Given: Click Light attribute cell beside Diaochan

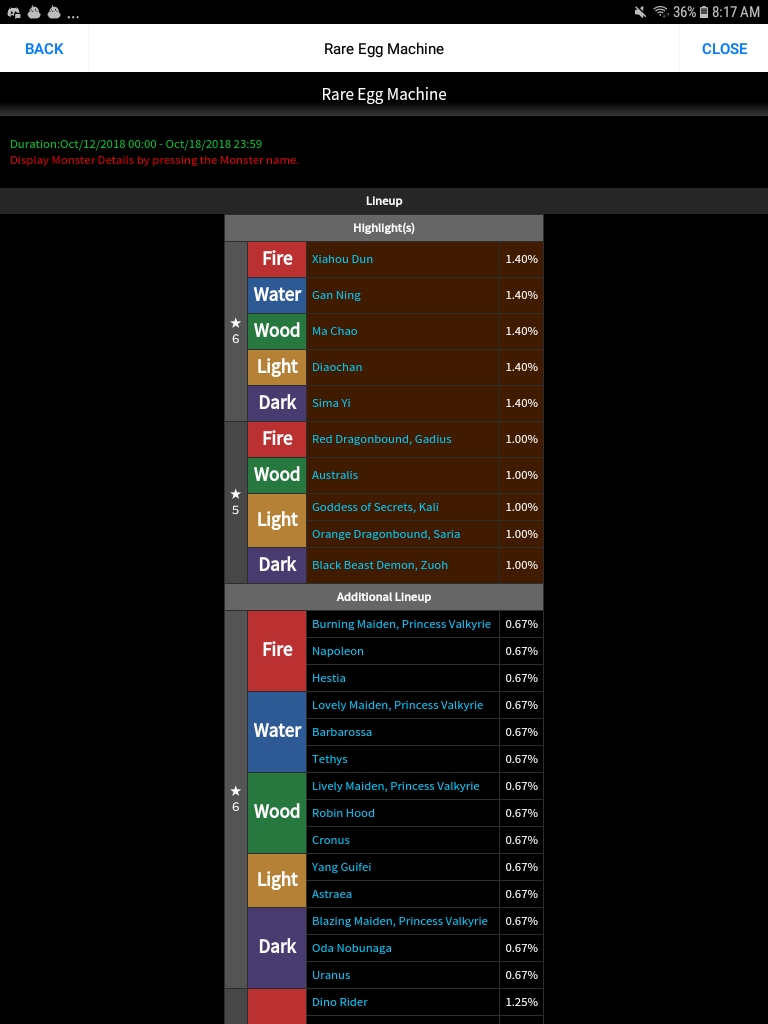Looking at the screenshot, I should 277,367.
